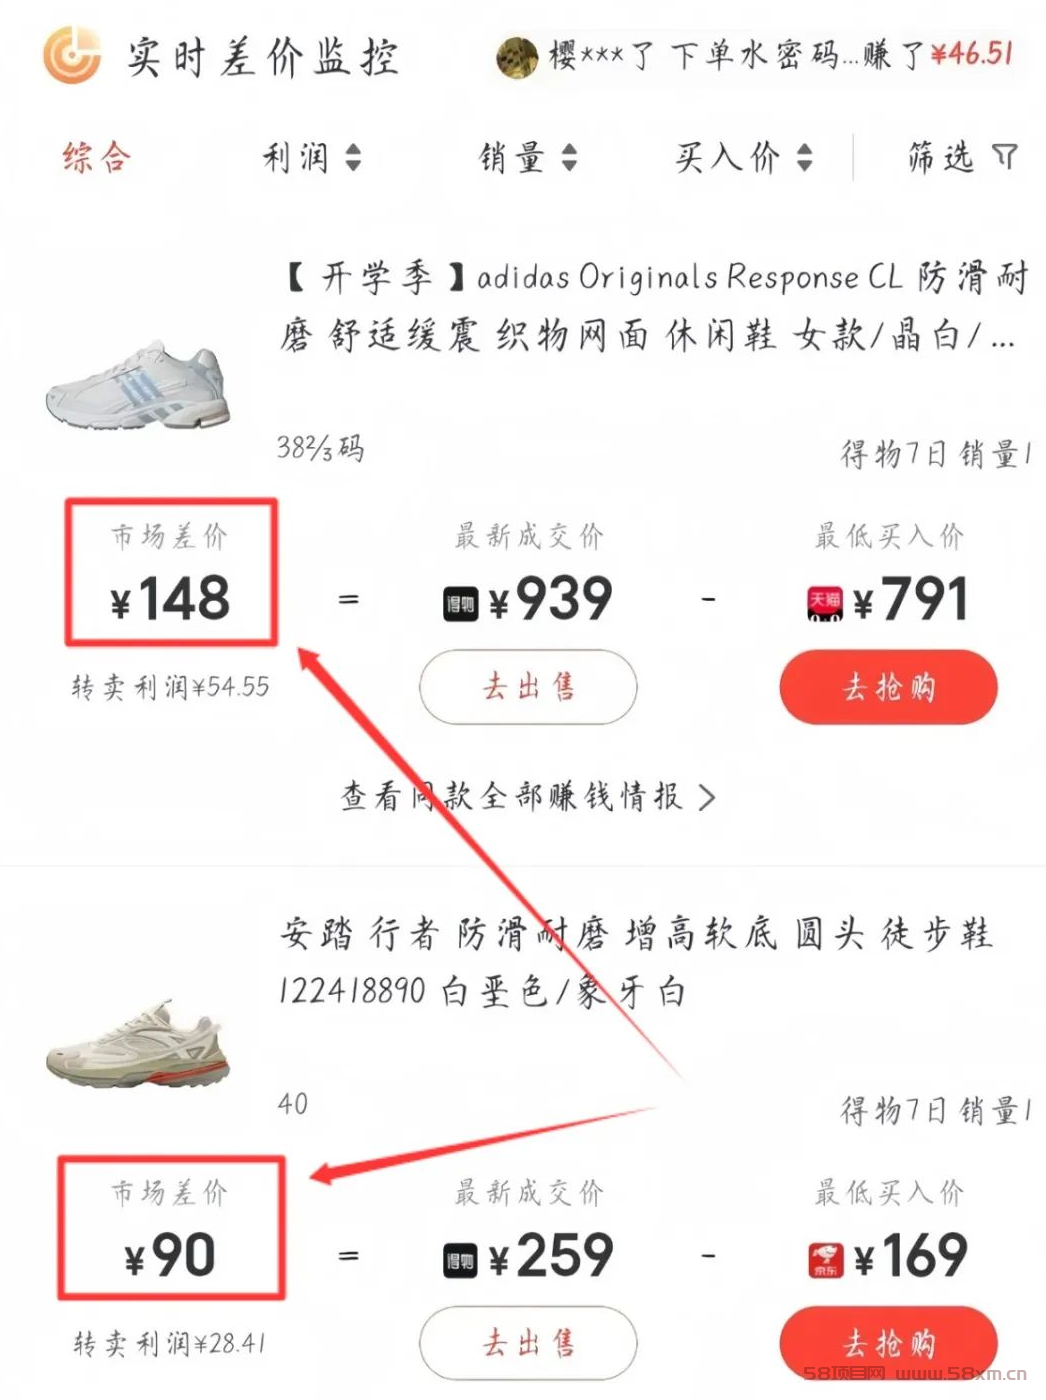Select the 综合 tab
1046x1400 pixels.
click(97, 157)
